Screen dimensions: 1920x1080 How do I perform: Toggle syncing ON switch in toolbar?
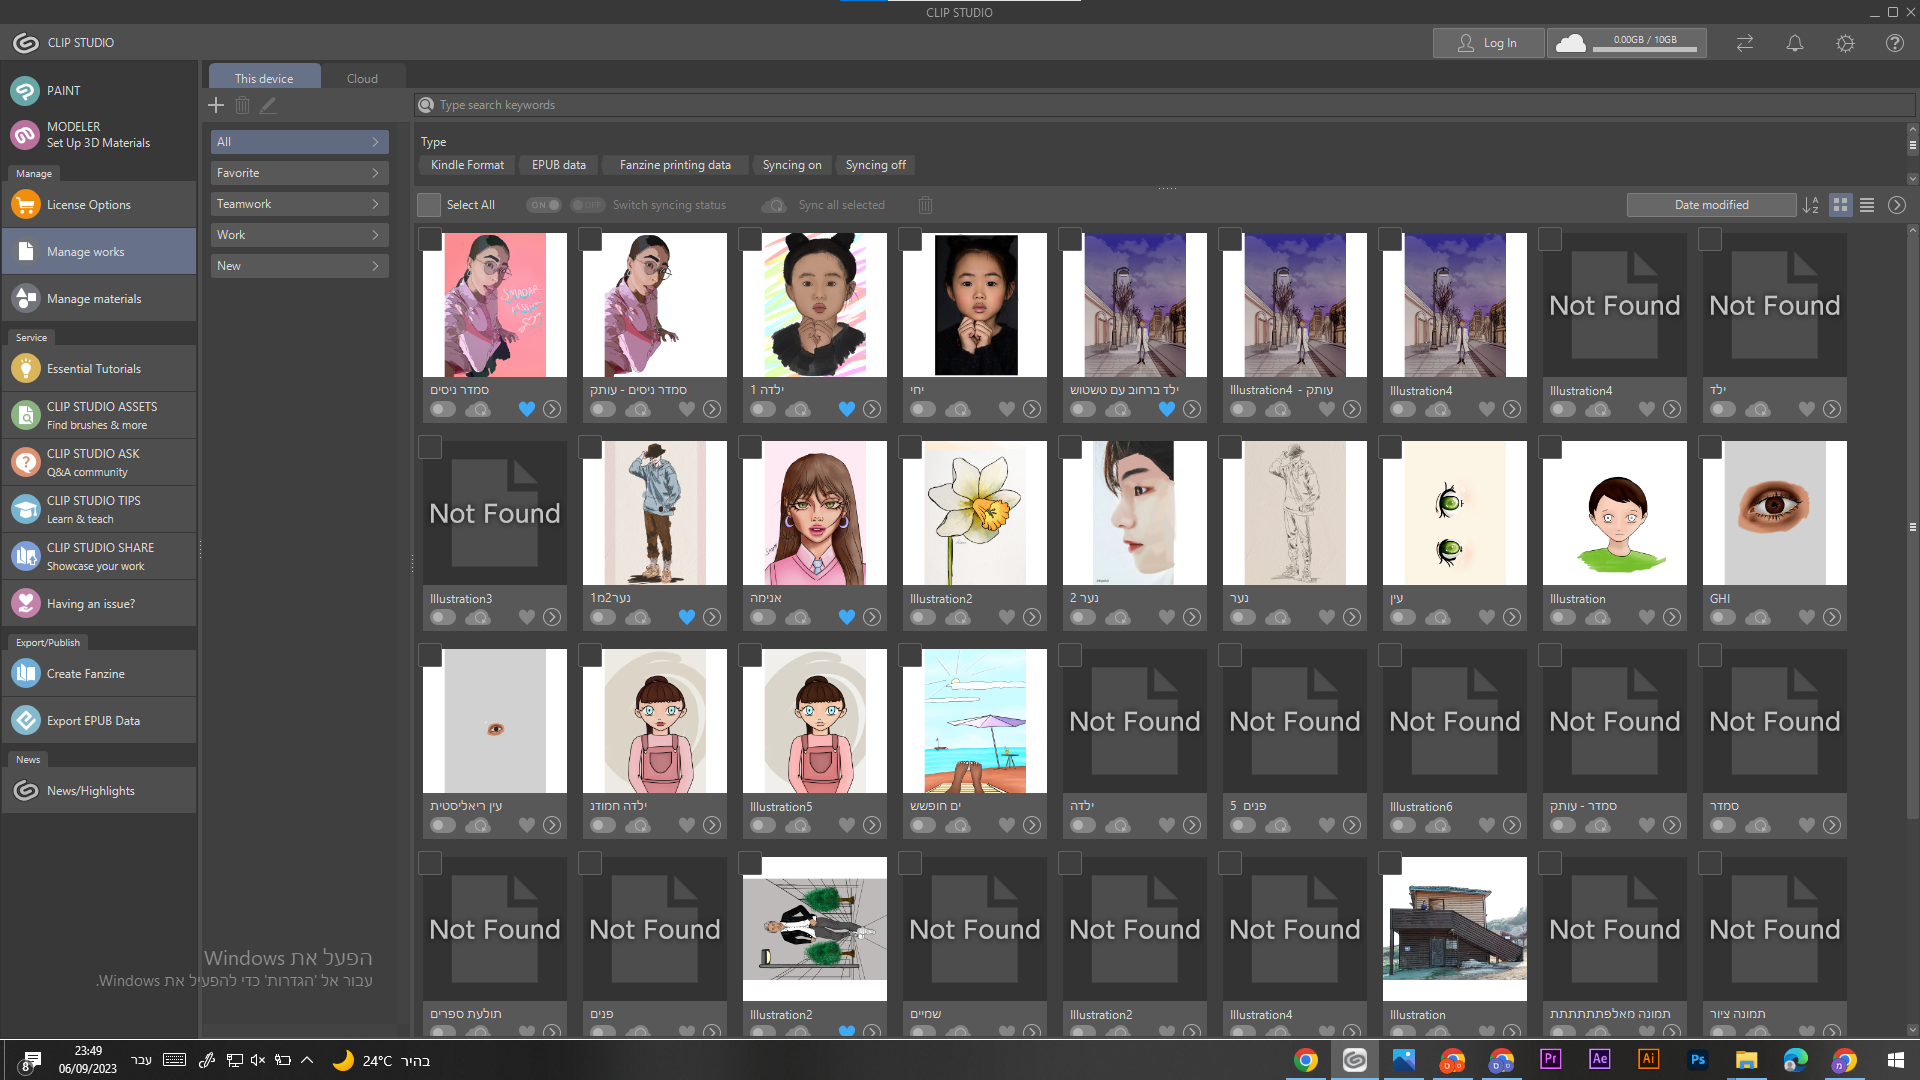pos(545,205)
